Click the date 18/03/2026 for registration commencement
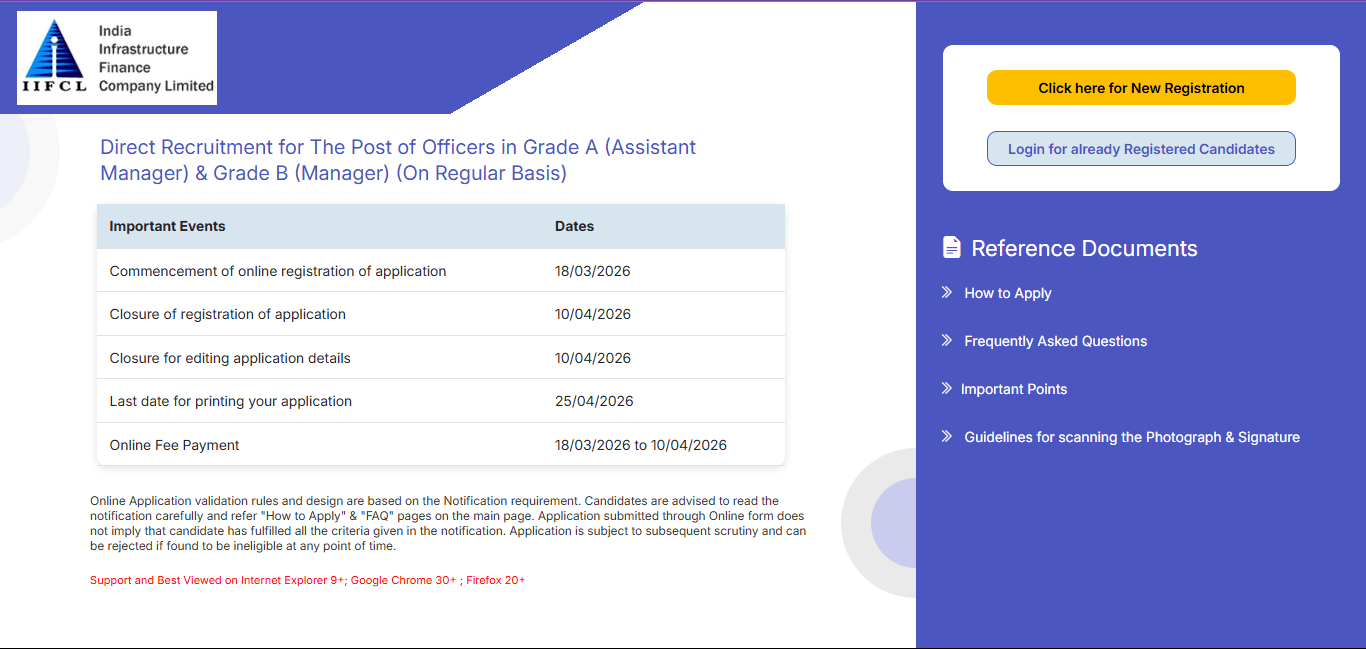The image size is (1366, 649). pyautogui.click(x=592, y=270)
